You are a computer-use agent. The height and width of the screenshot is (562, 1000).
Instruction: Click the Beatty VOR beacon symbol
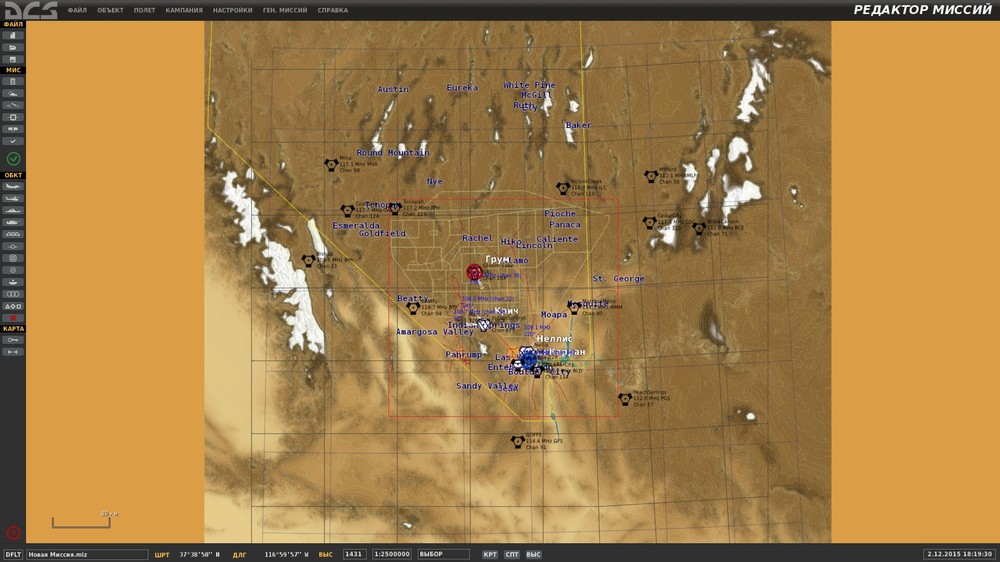pos(413,308)
